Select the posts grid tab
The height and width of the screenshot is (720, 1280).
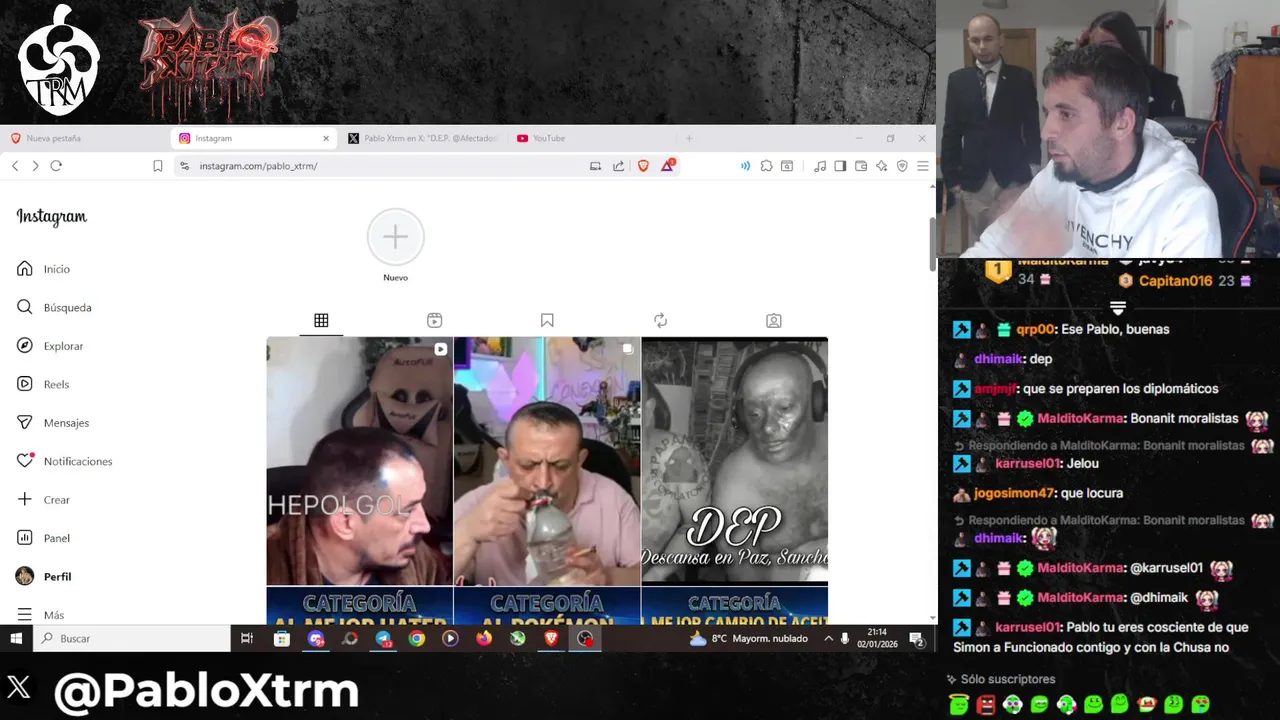321,320
